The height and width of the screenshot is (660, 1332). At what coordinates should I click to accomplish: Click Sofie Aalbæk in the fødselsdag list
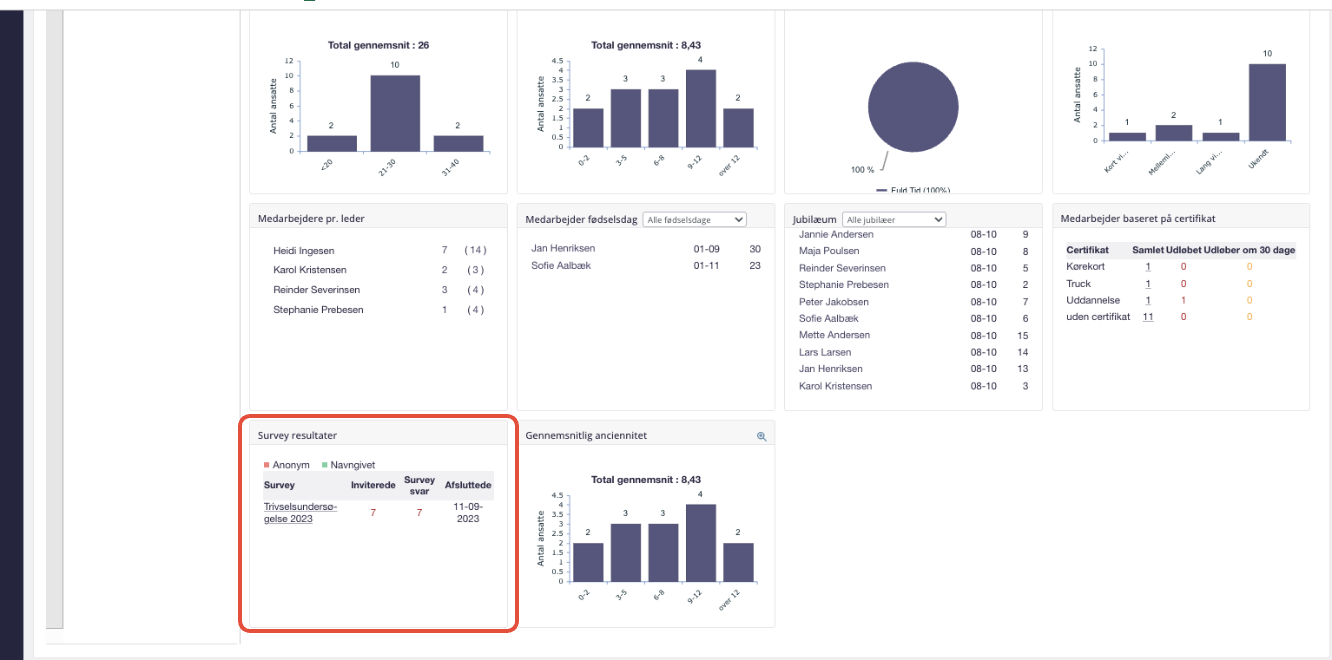coord(562,266)
